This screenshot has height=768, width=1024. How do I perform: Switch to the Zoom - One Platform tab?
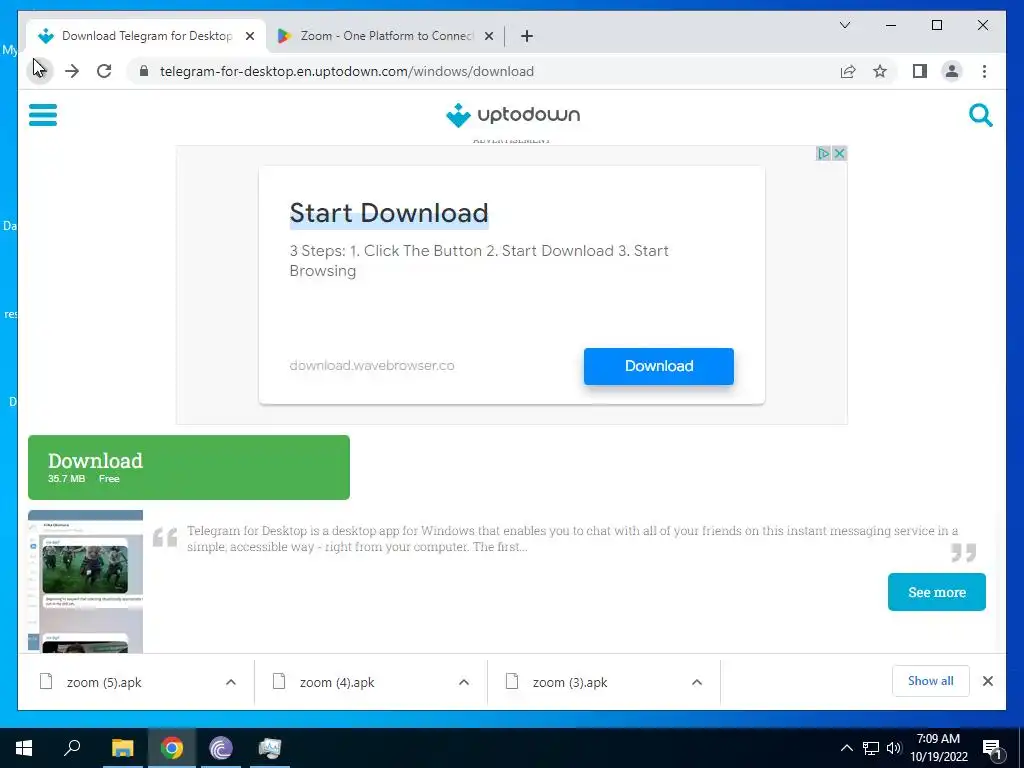(385, 36)
